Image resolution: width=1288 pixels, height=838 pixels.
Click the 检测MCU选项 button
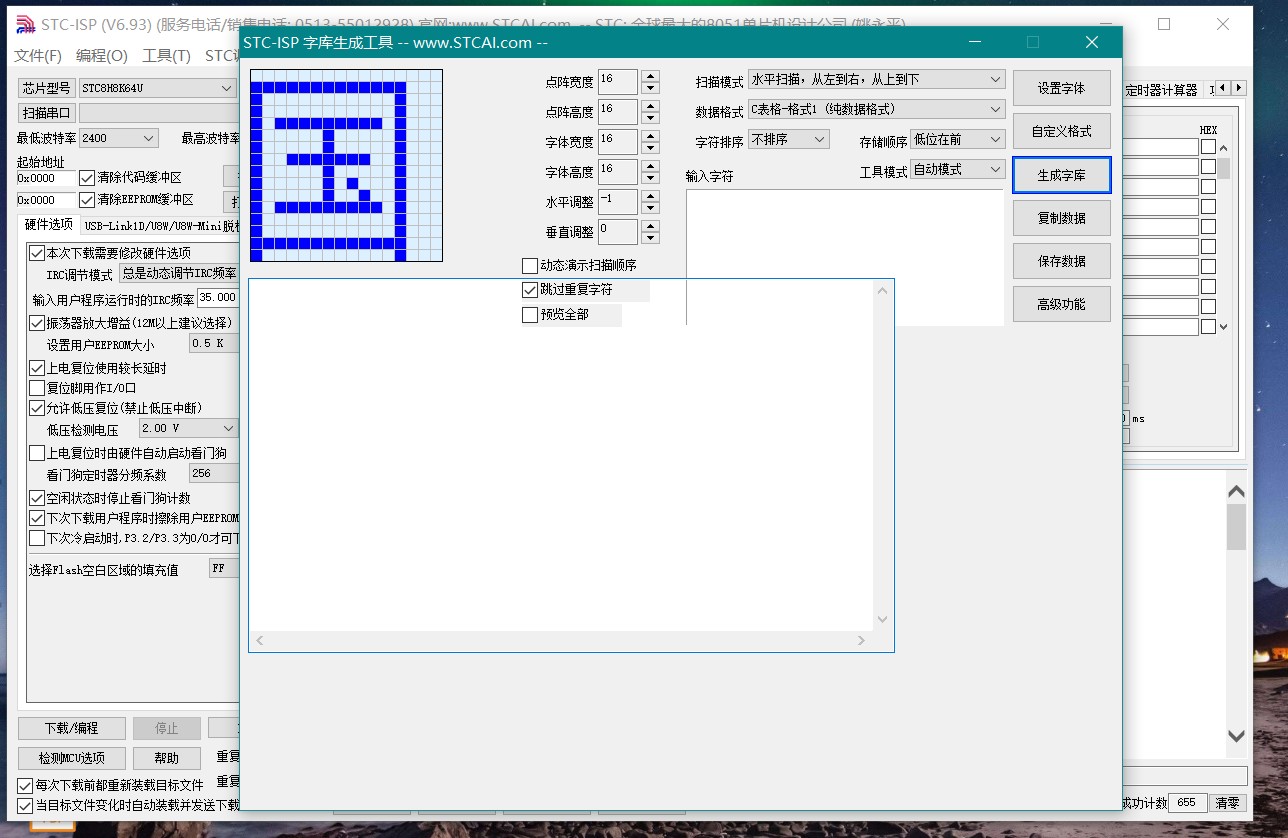coord(71,758)
